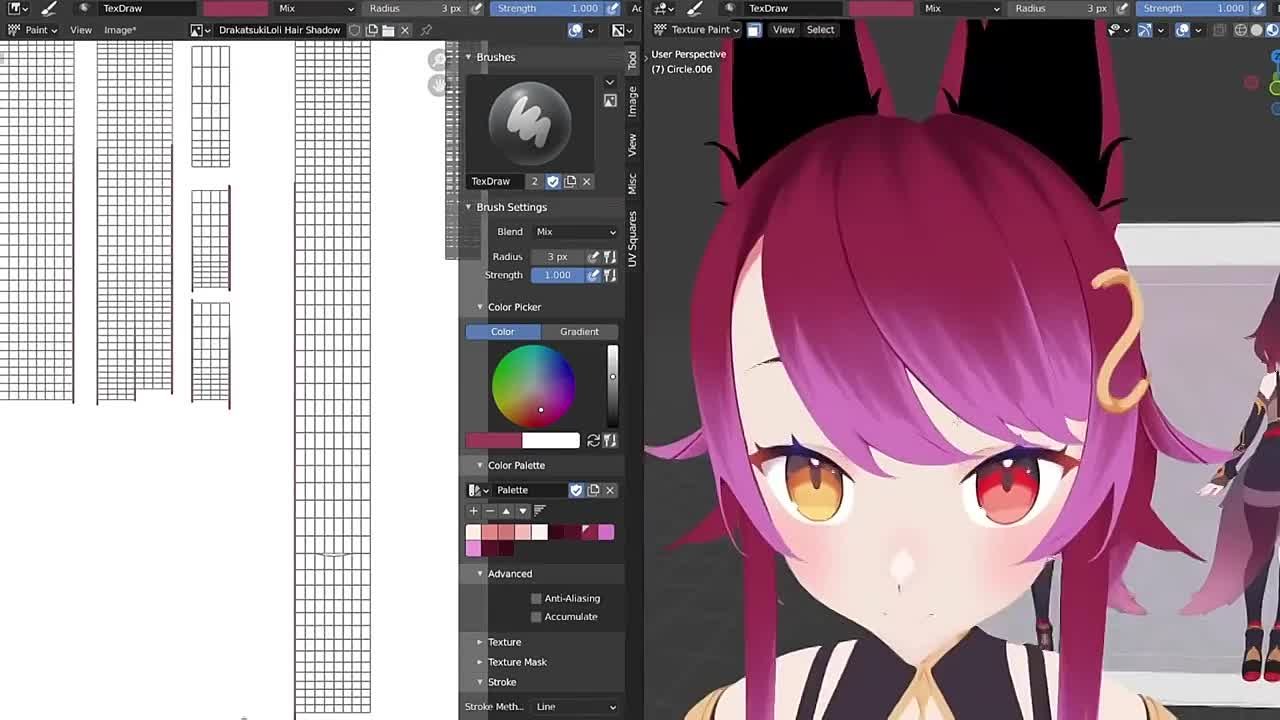Switch to the UV Squares sidebar tab
This screenshot has height=720, width=1280.
click(632, 238)
